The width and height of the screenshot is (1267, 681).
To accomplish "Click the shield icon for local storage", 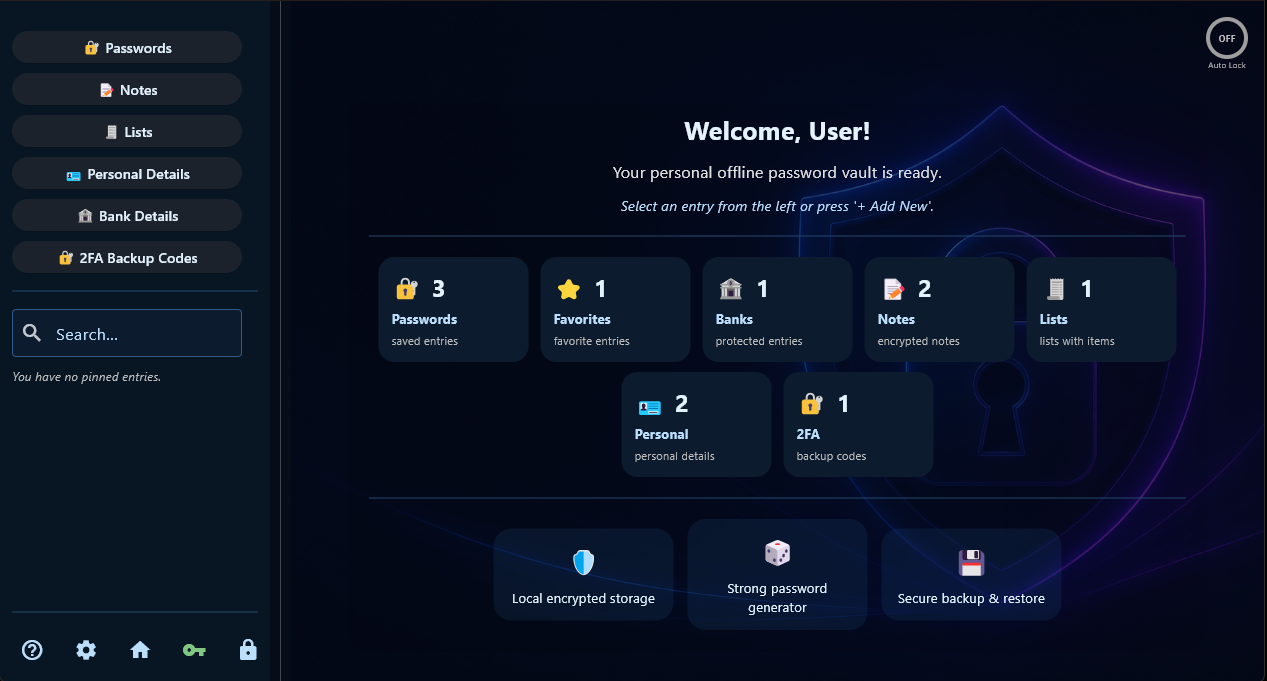I will pyautogui.click(x=583, y=562).
